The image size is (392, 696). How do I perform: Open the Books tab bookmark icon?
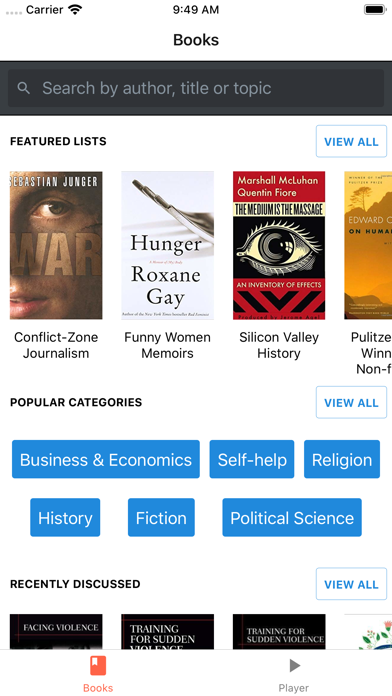[x=98, y=665]
